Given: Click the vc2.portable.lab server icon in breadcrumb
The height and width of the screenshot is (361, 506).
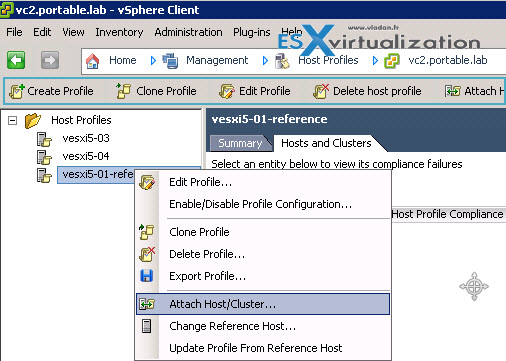Looking at the screenshot, I should pos(392,61).
